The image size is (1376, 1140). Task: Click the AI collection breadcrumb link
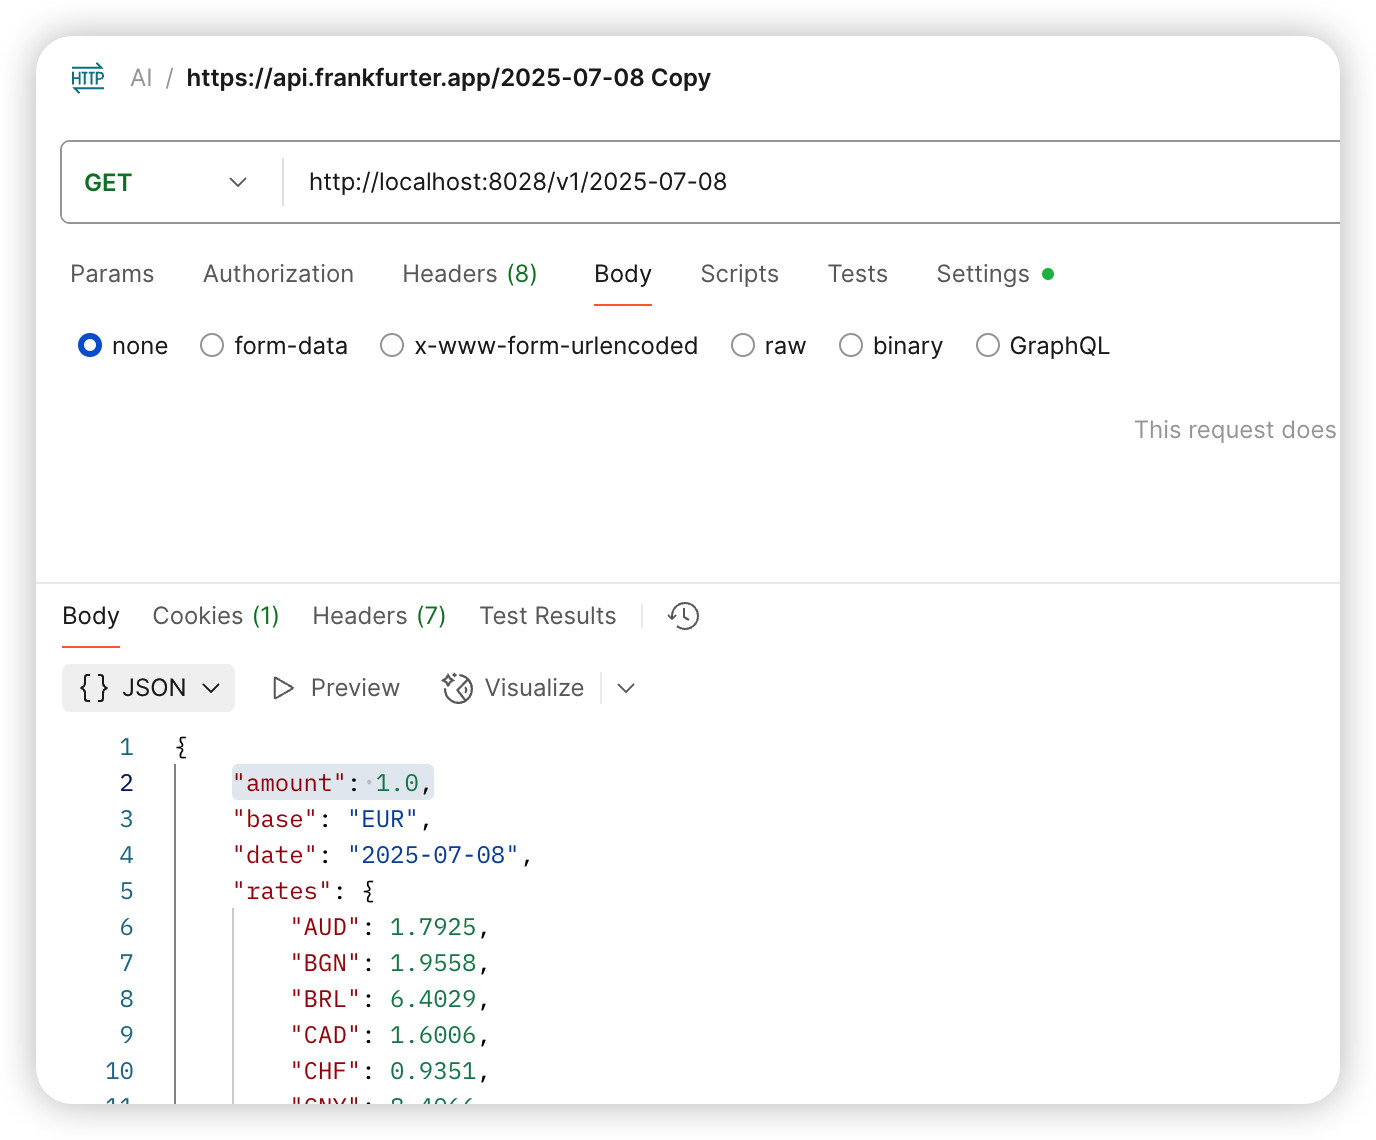click(x=141, y=78)
